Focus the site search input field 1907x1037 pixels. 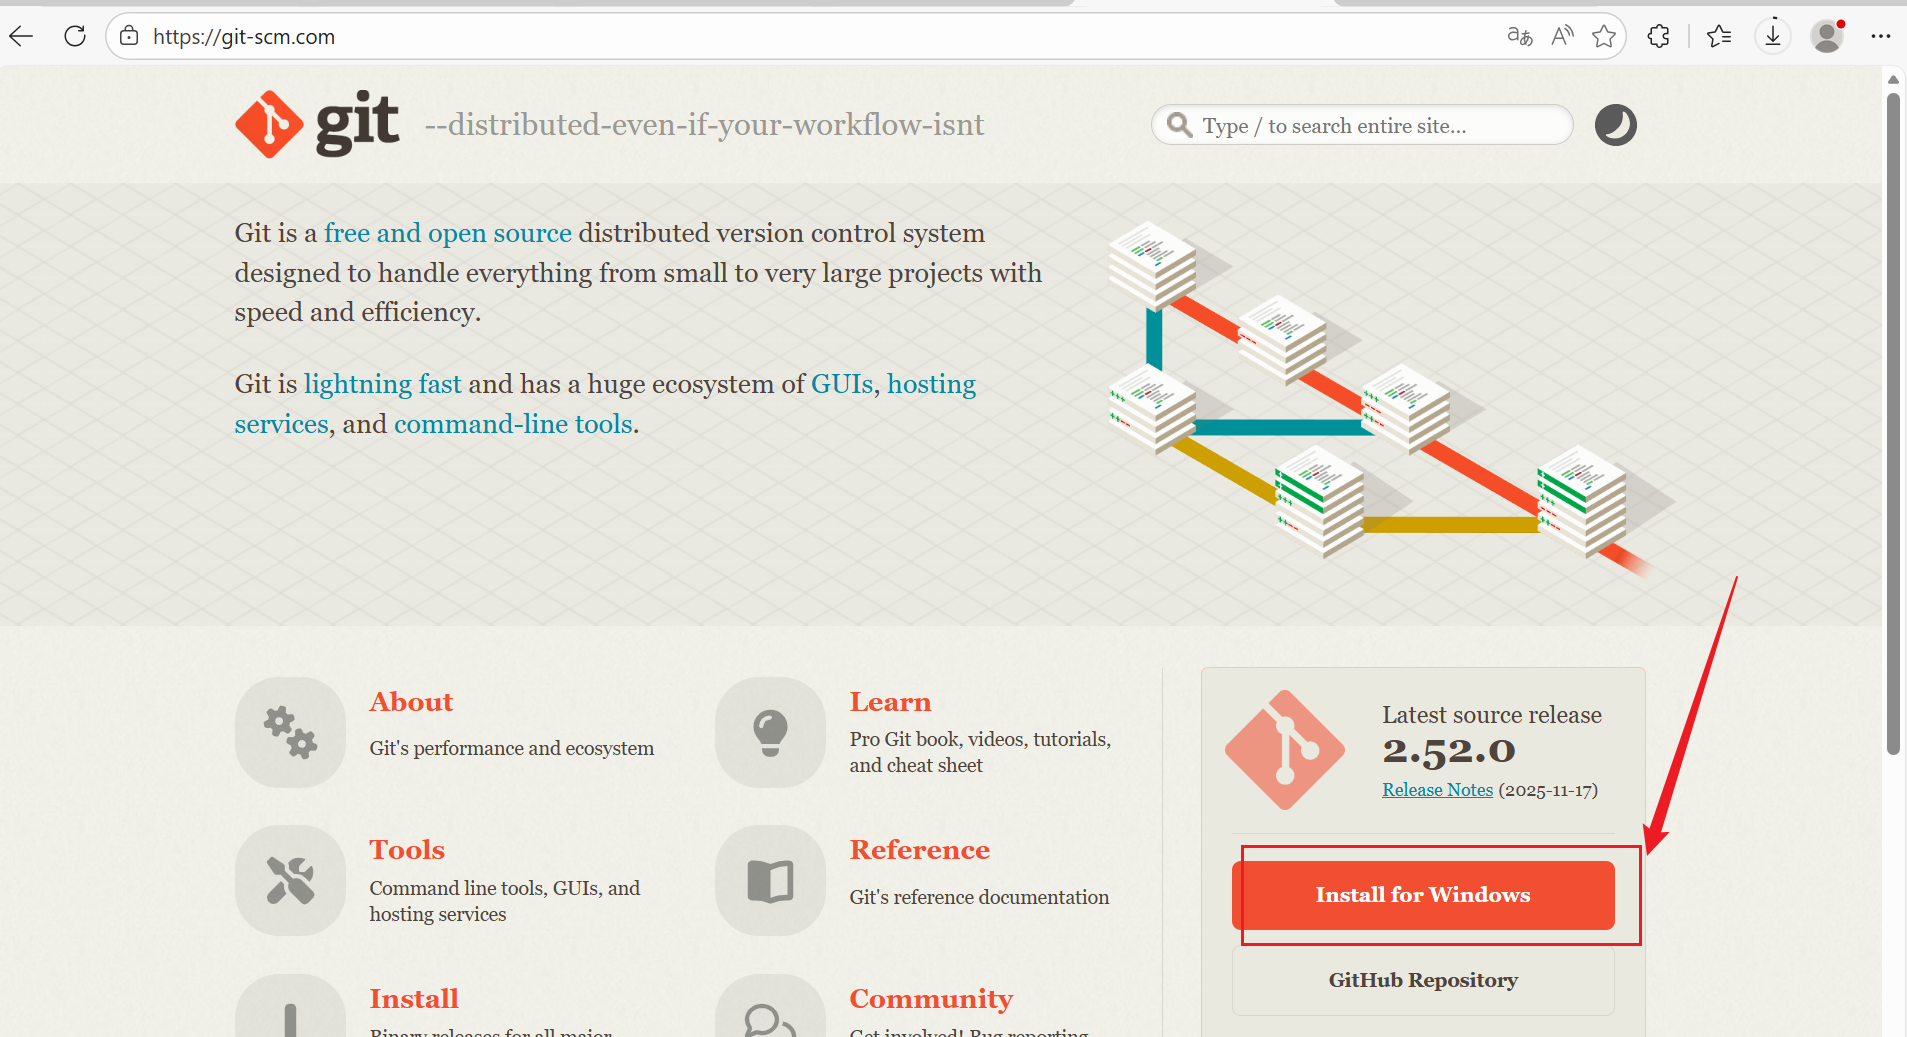[x=1362, y=125]
